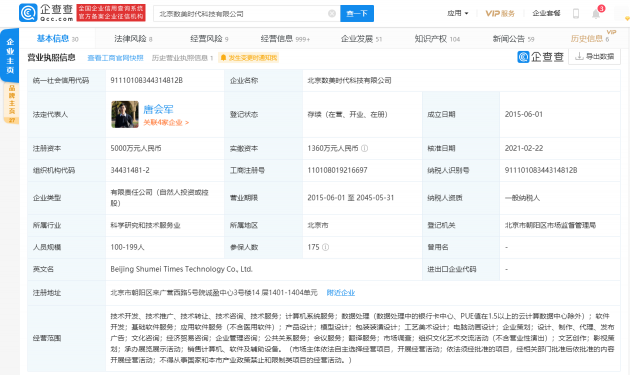The height and width of the screenshot is (375, 630).
Task: Open 查看工商官网快照 link
Action: [115, 58]
